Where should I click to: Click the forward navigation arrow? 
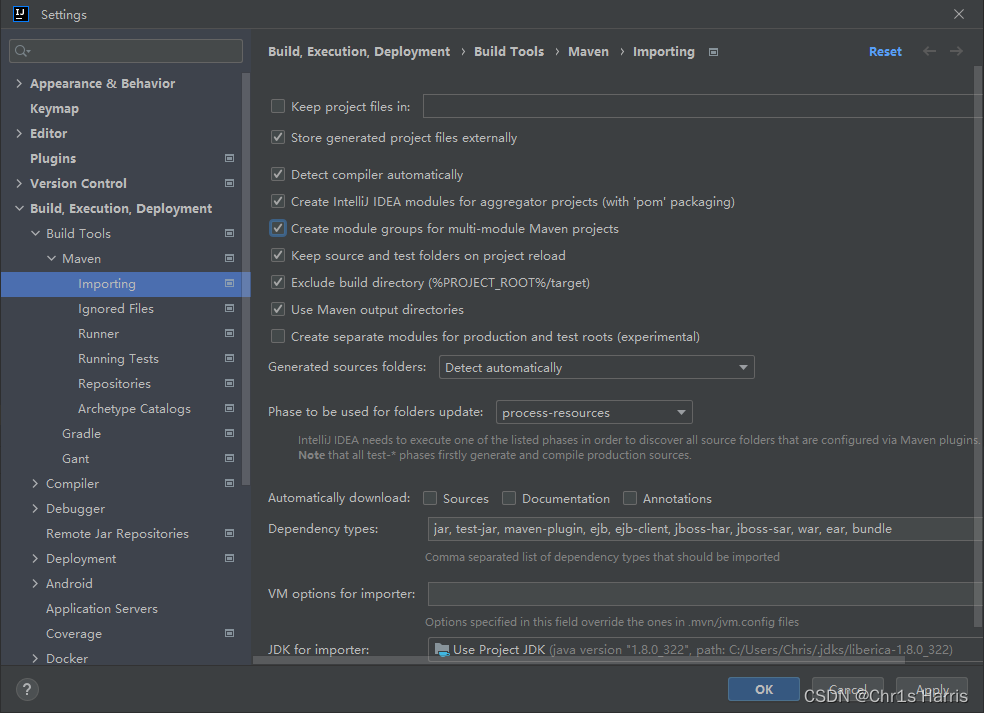point(956,51)
